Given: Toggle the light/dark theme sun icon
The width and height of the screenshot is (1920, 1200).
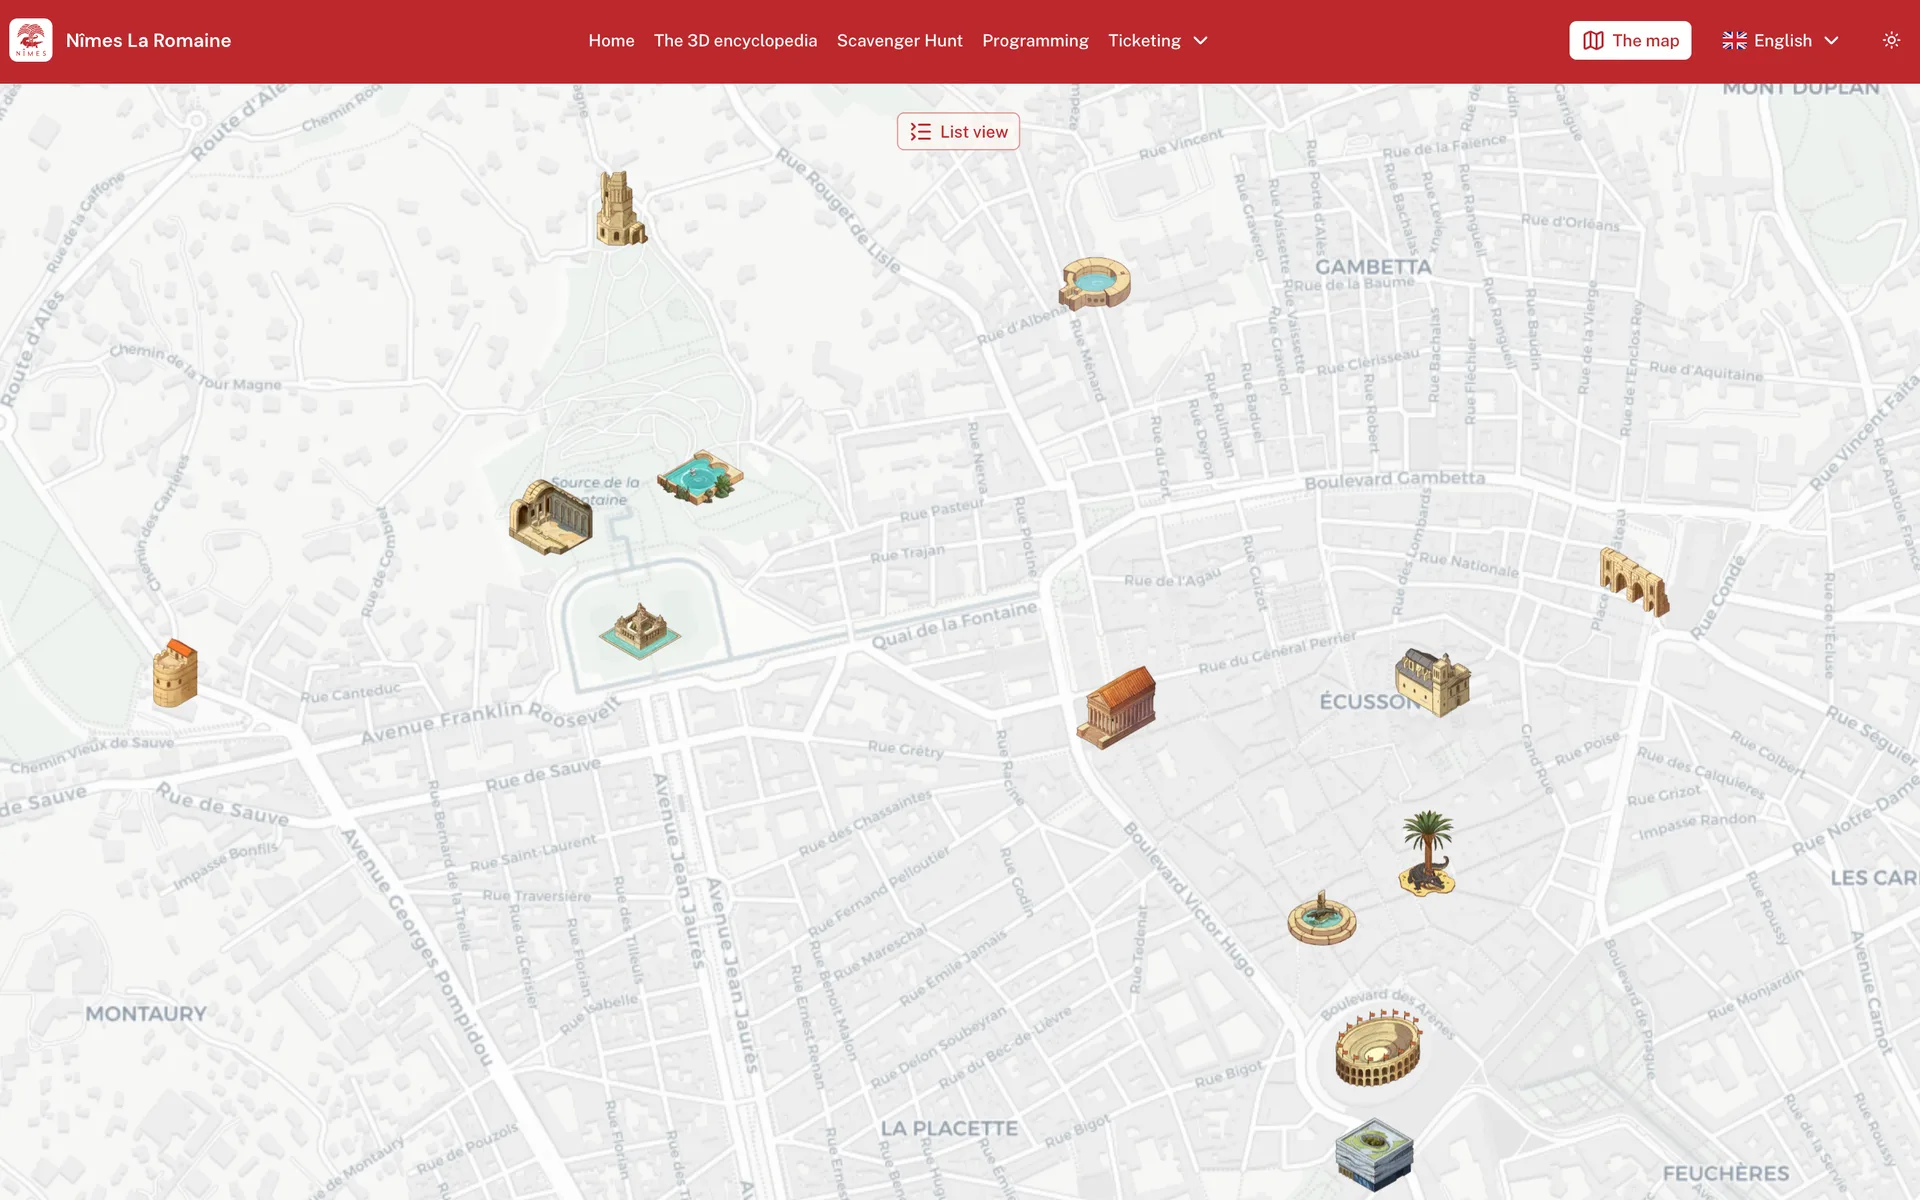Looking at the screenshot, I should (x=1891, y=41).
